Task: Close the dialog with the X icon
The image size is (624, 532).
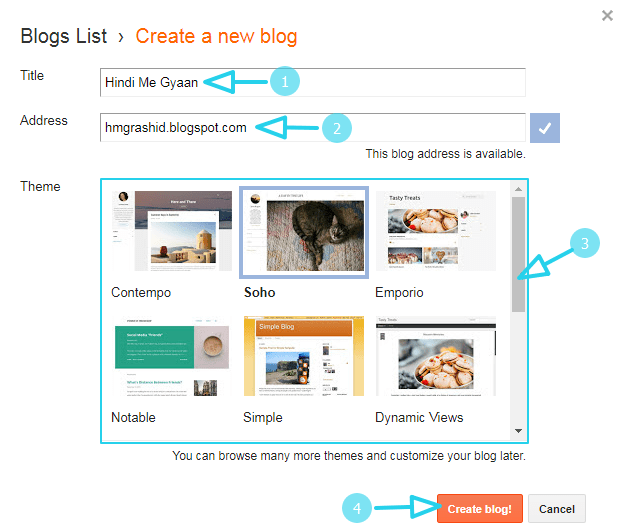Action: point(607,16)
